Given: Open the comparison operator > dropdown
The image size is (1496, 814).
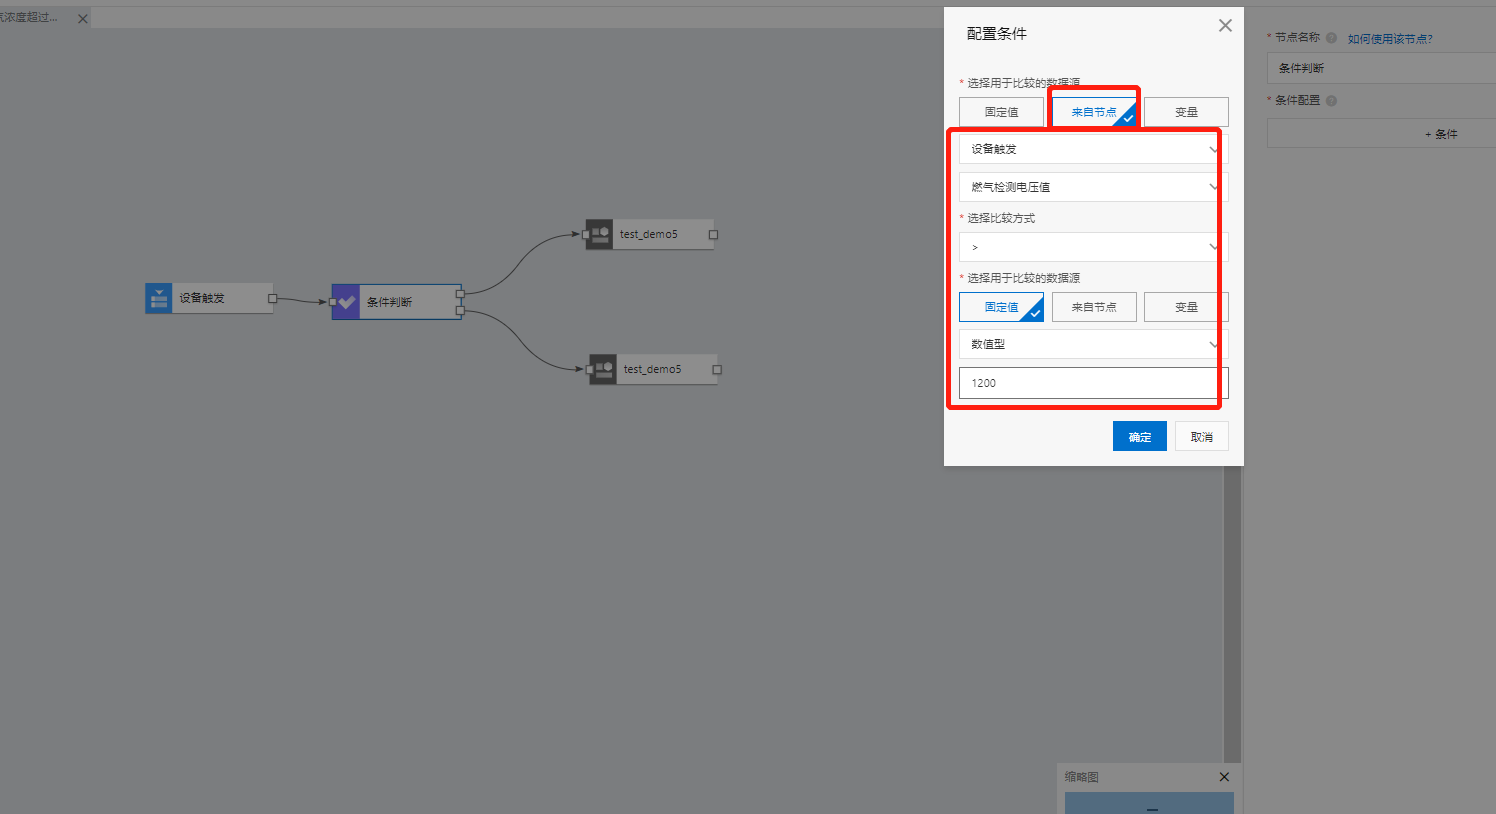Looking at the screenshot, I should [1093, 247].
